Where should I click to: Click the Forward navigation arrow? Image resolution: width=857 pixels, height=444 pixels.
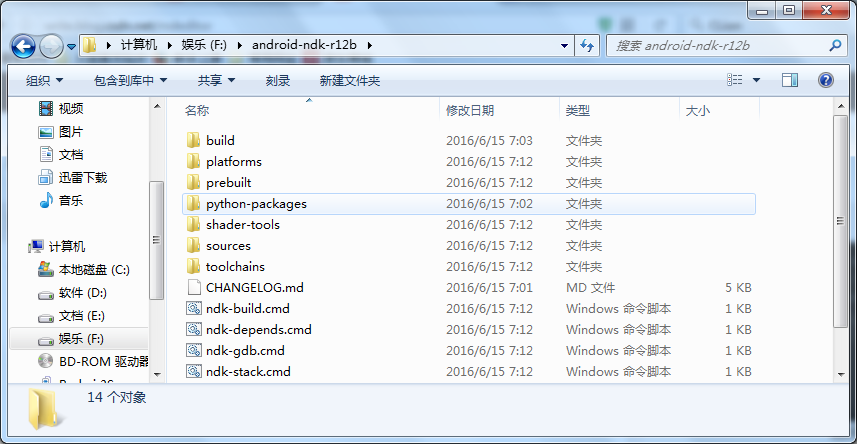(51, 46)
